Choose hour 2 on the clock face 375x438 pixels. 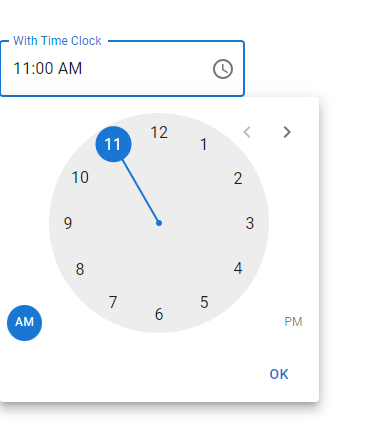tap(237, 178)
